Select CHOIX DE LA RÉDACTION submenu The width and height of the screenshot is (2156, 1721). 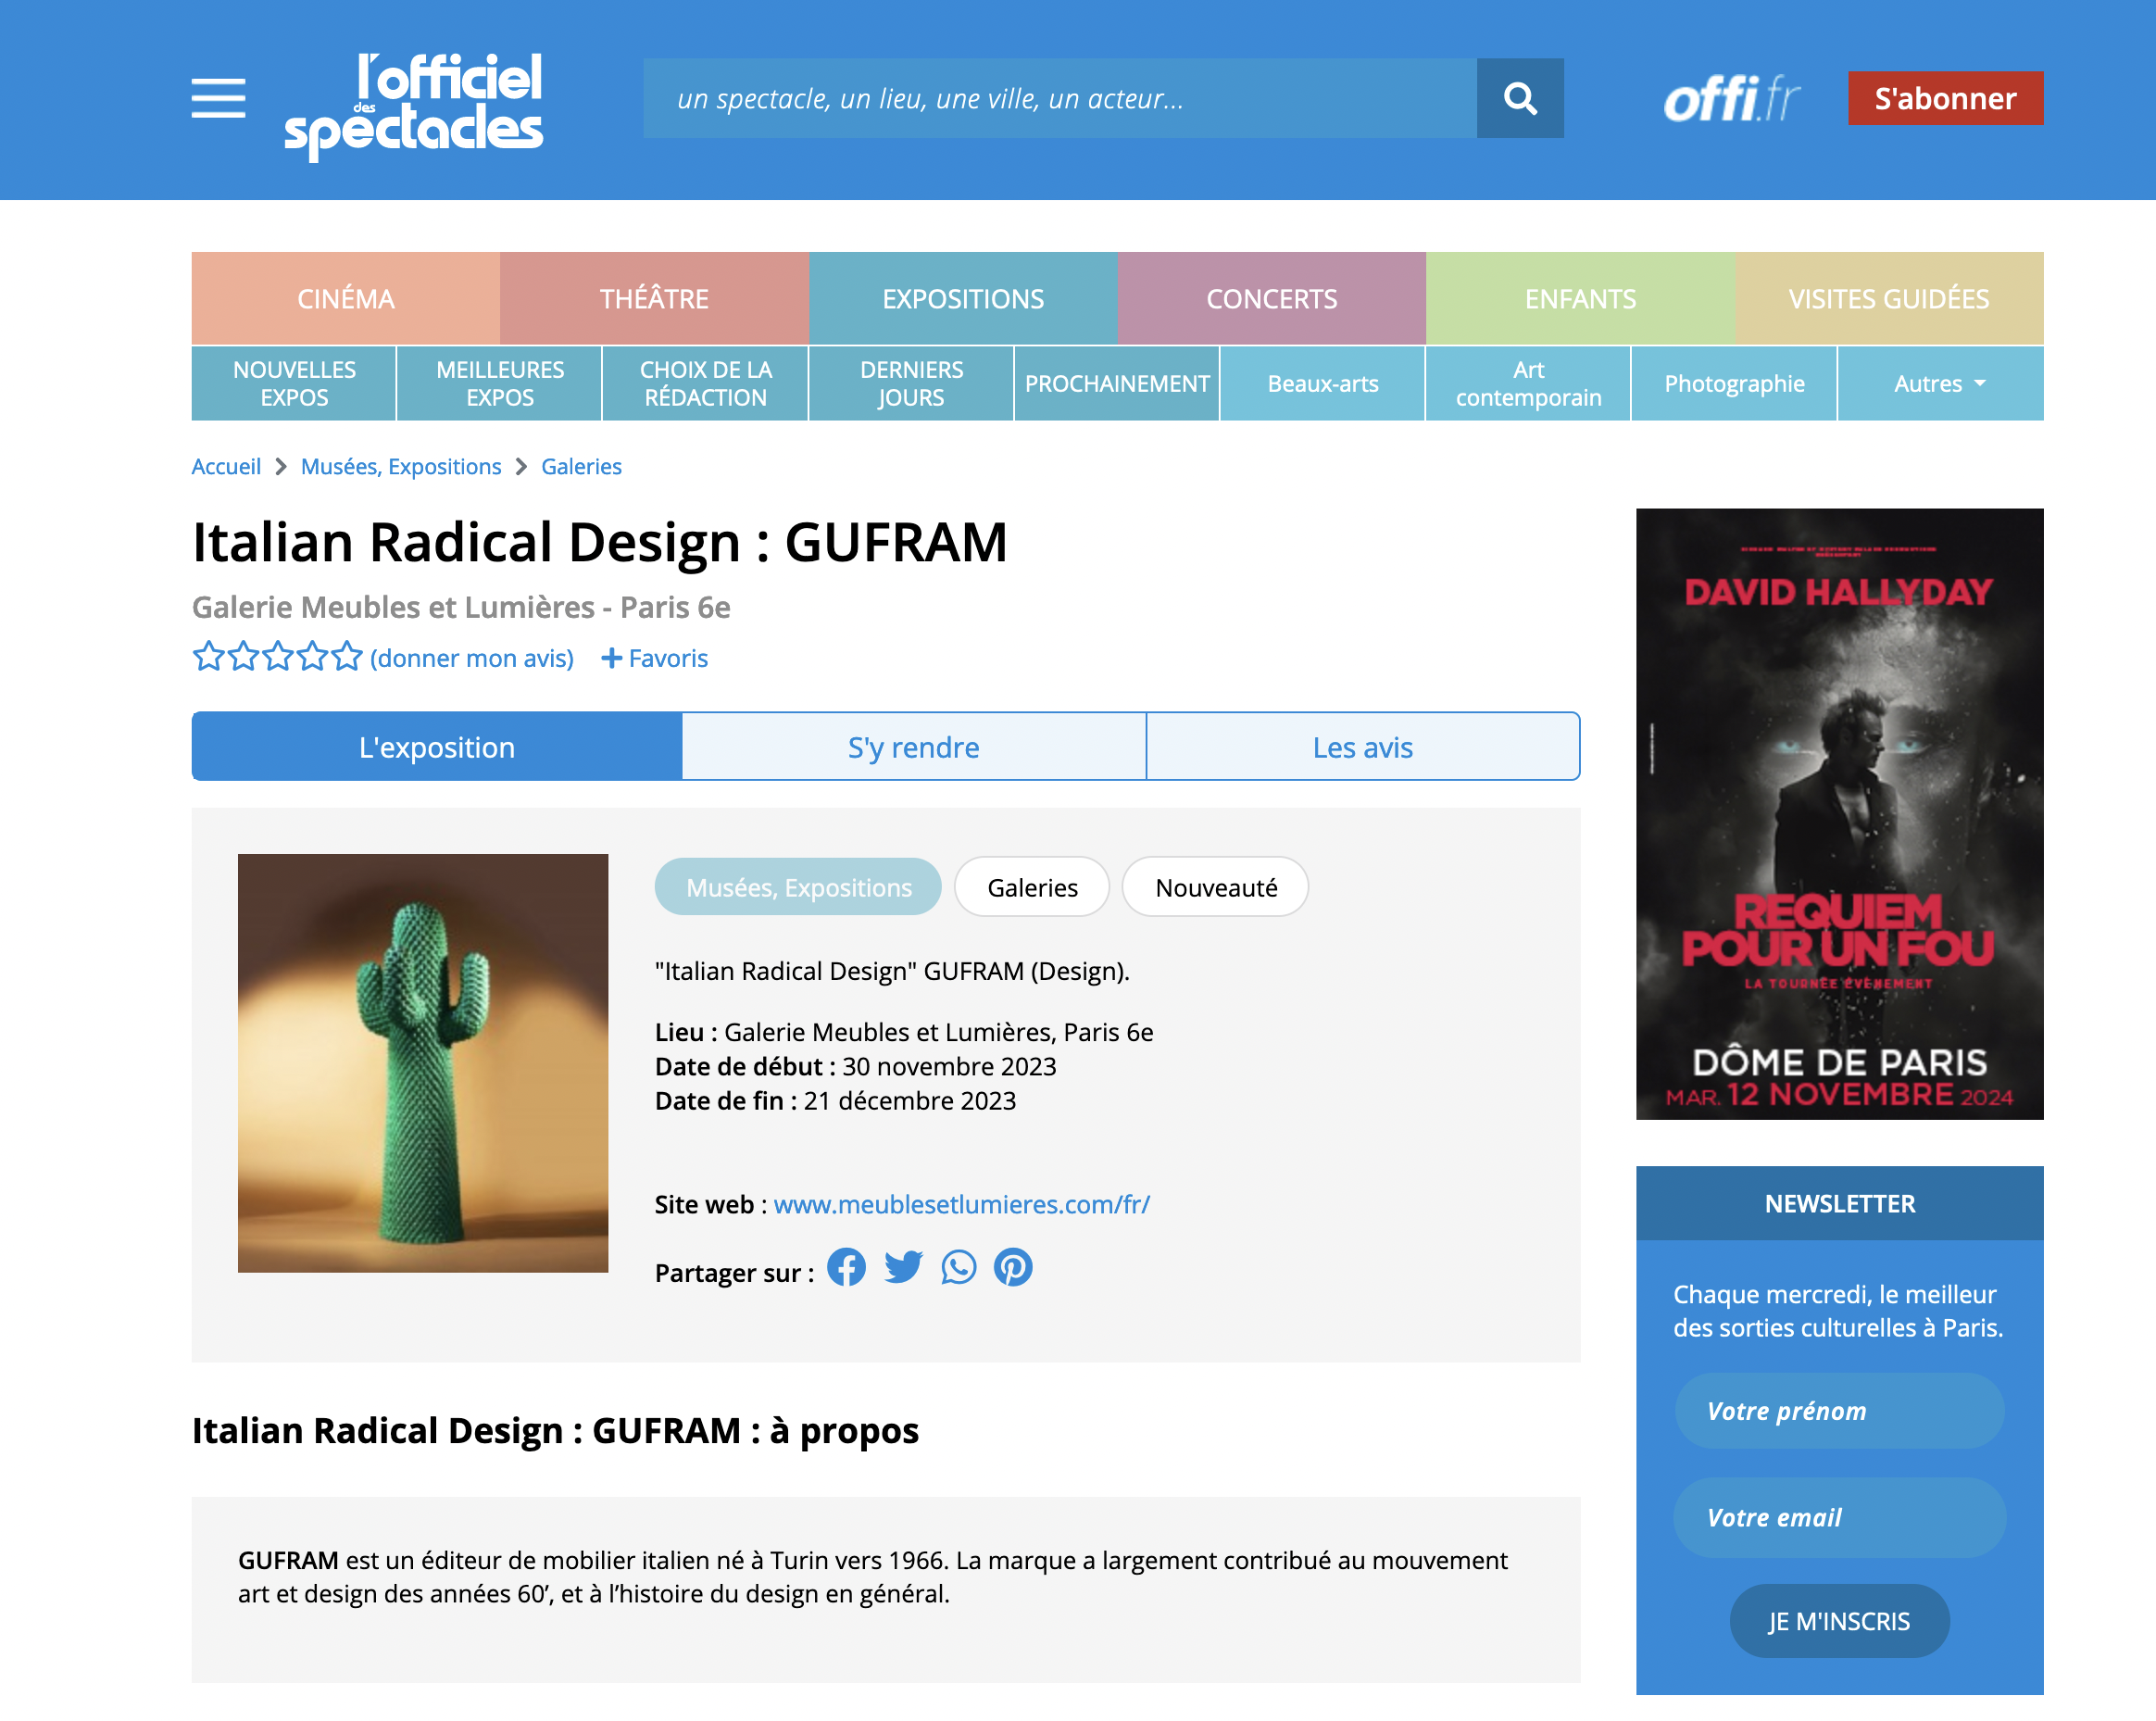click(x=705, y=384)
